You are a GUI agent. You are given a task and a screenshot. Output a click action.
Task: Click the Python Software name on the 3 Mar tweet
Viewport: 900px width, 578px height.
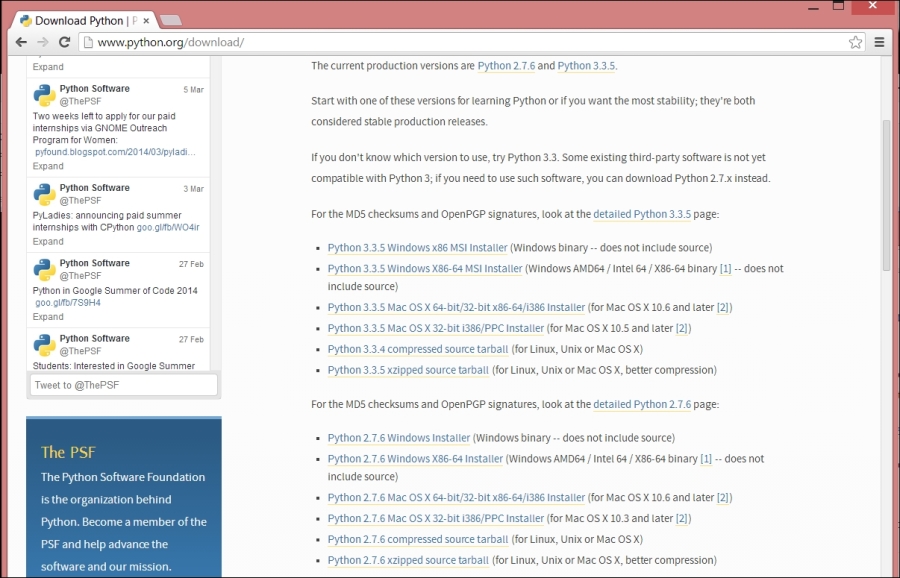[95, 188]
